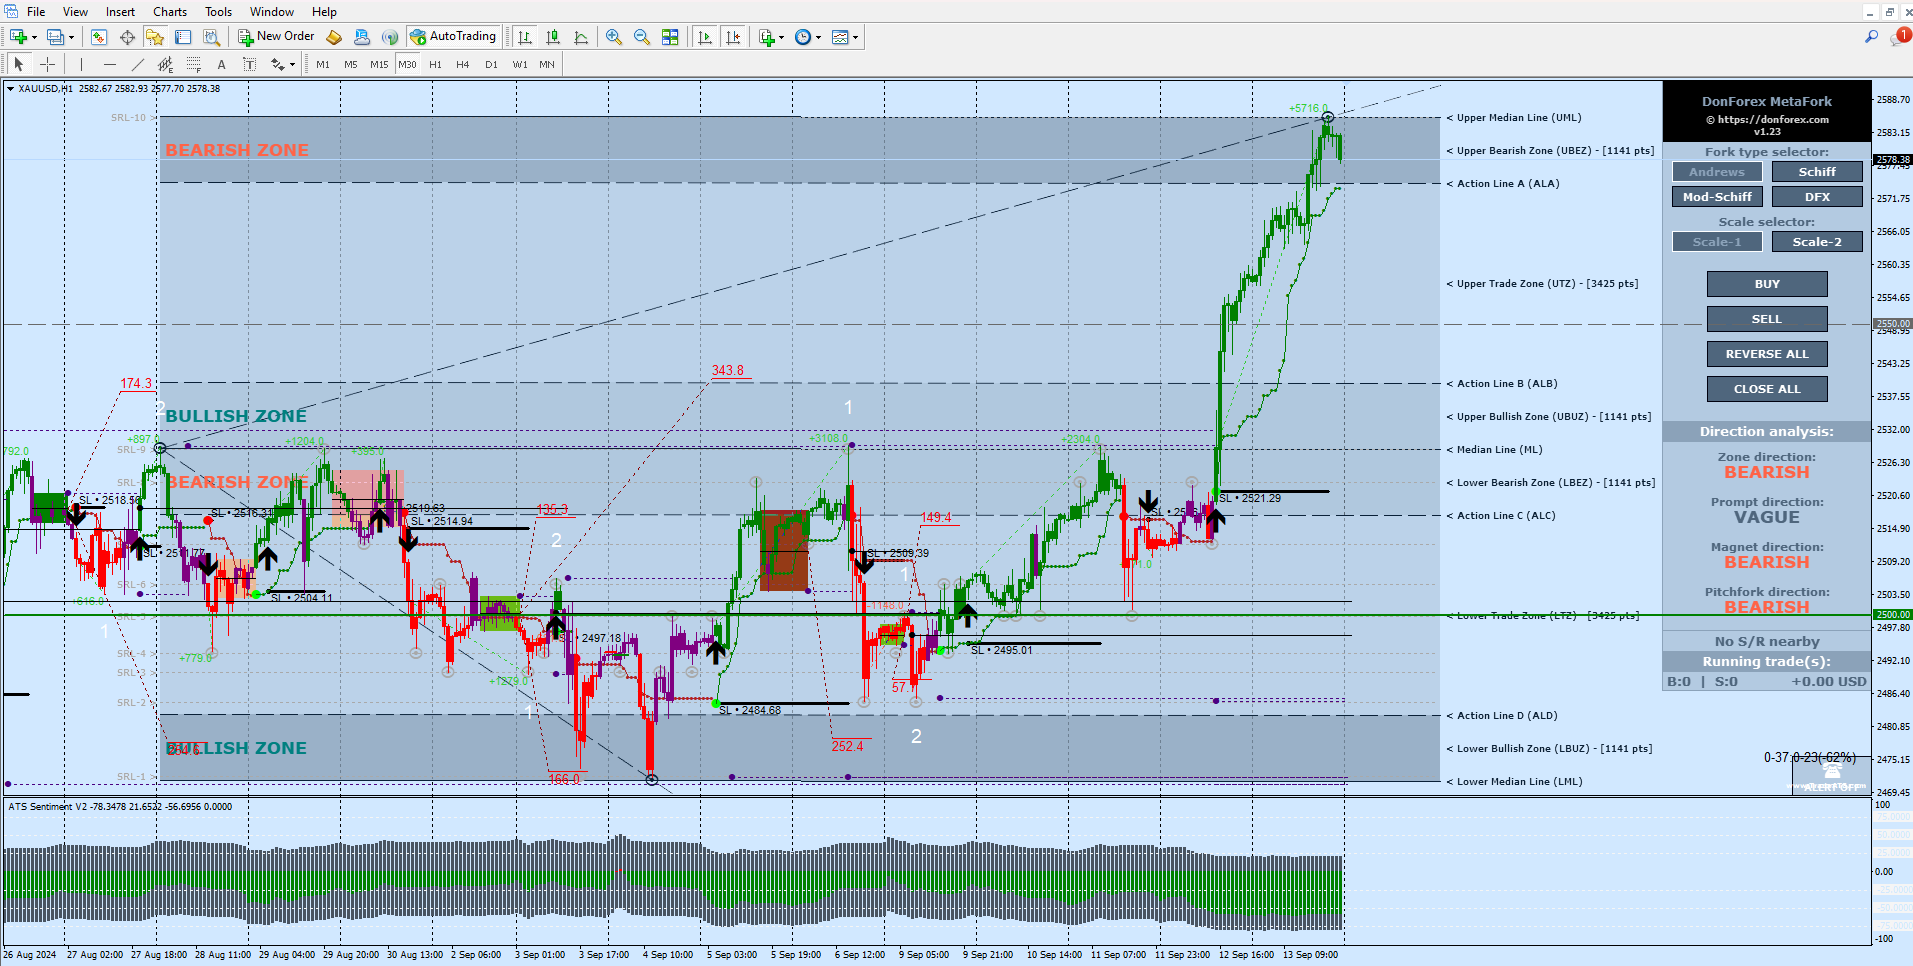
Task: Switch chart to bar chart icon
Action: [525, 37]
